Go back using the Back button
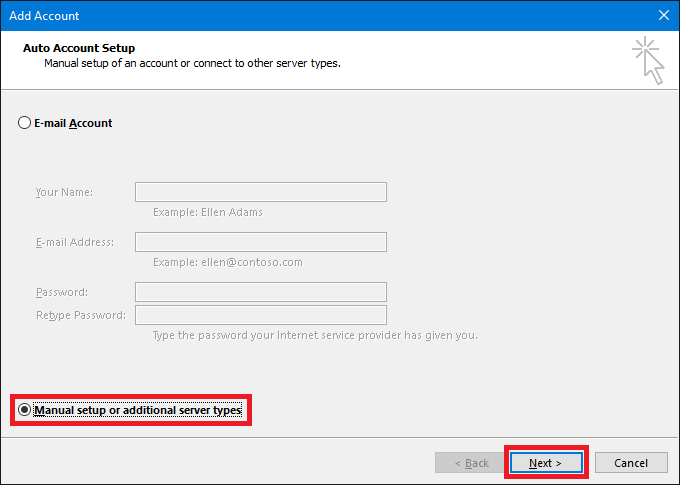The height and width of the screenshot is (485, 680). (x=471, y=463)
